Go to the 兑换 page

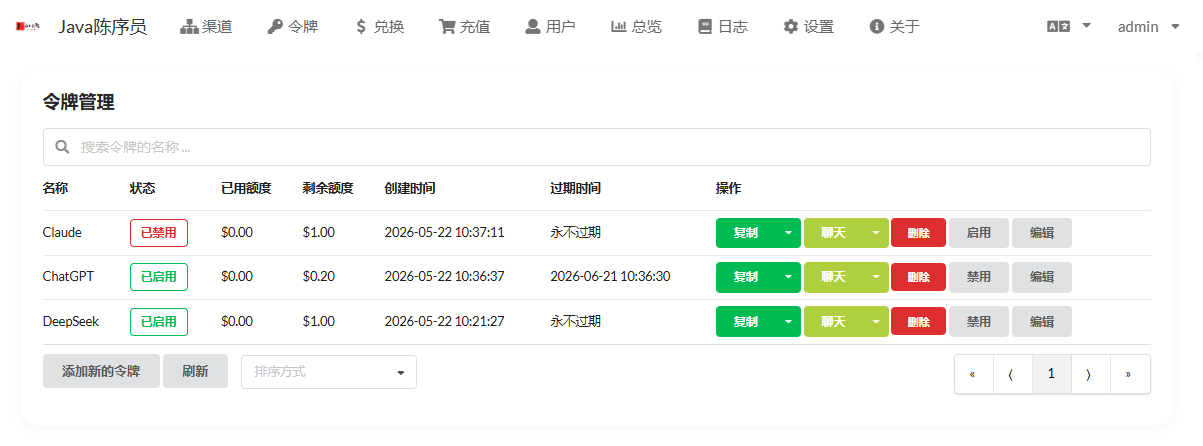[x=379, y=27]
